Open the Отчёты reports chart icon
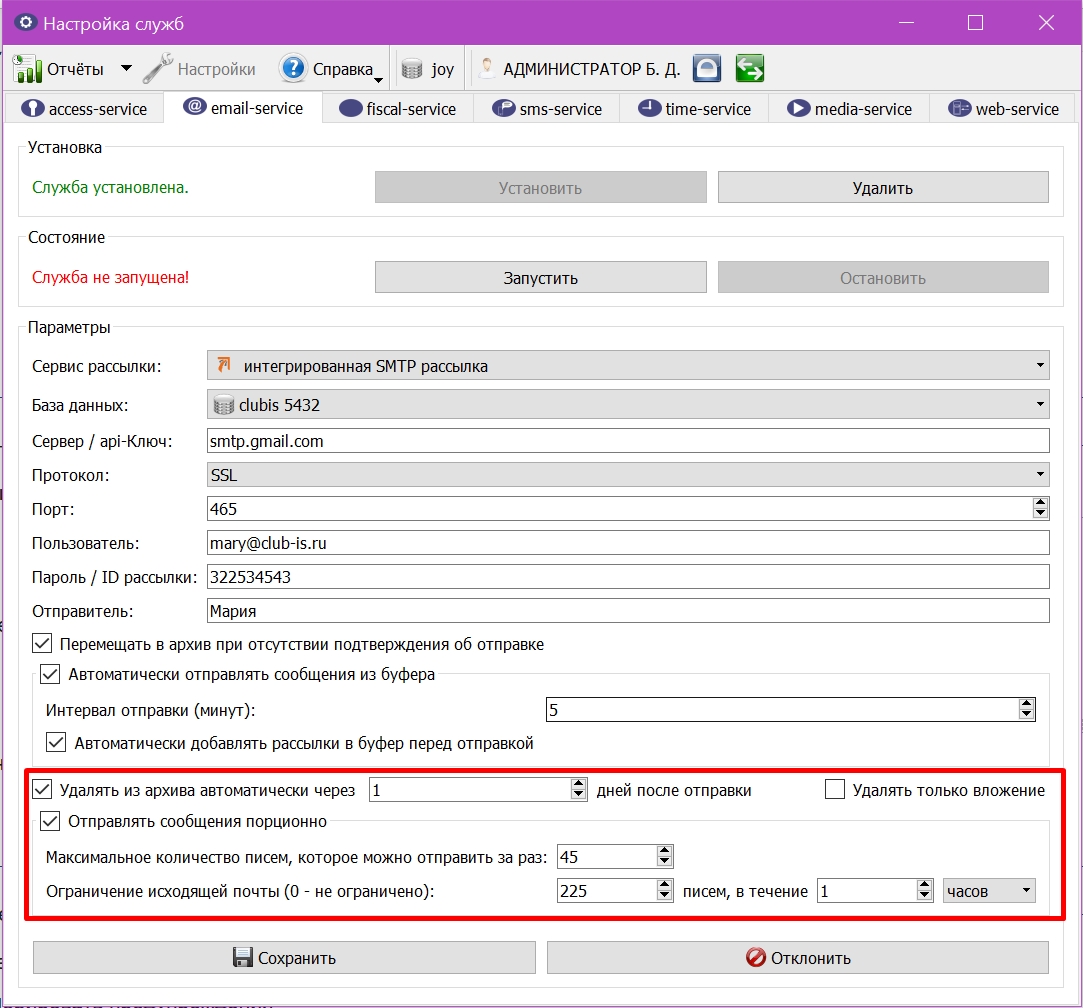 point(27,68)
